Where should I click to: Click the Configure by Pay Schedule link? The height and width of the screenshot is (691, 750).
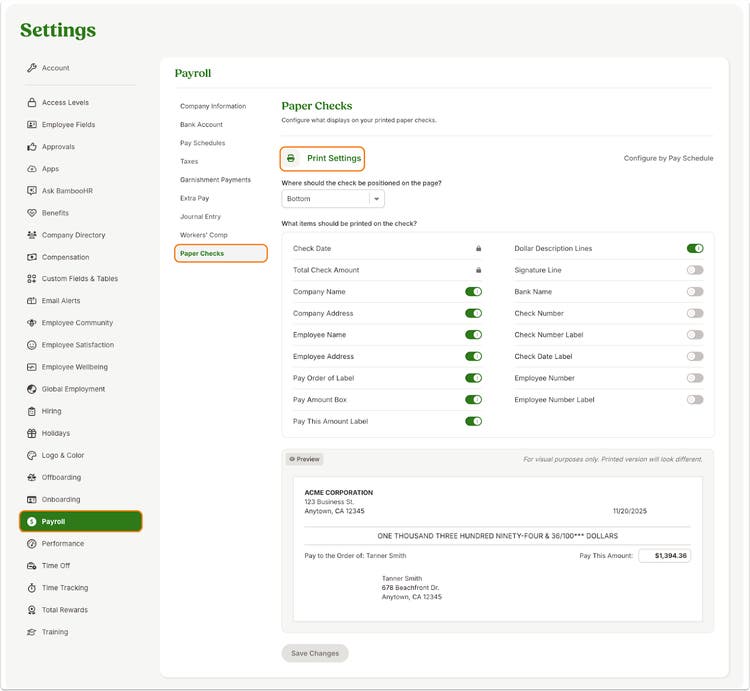668,158
